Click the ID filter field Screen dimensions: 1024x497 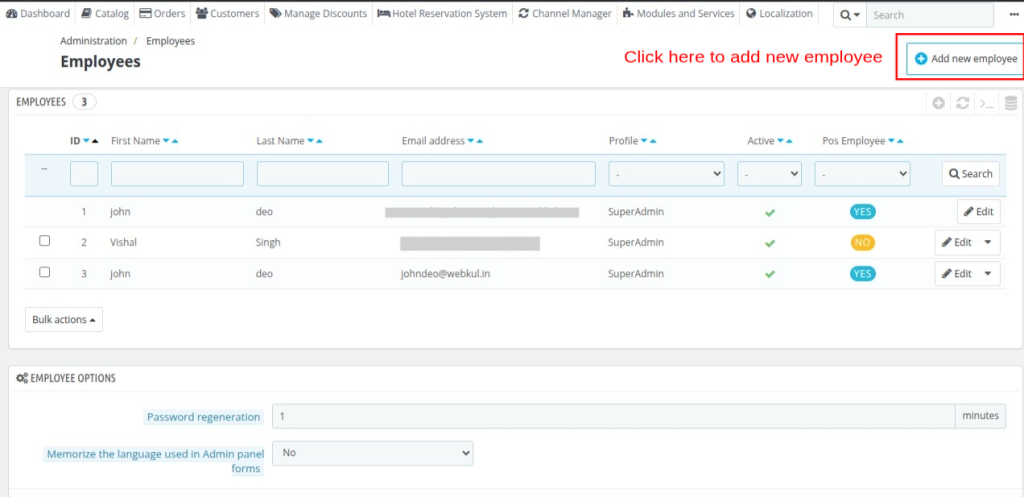tap(84, 174)
